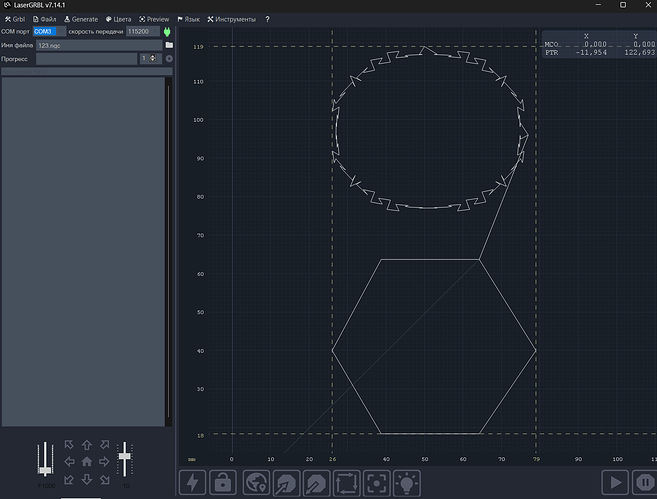Screen dimensions: 657x499
Task: Click the MCO coordinates label
Action: [x=551, y=44]
